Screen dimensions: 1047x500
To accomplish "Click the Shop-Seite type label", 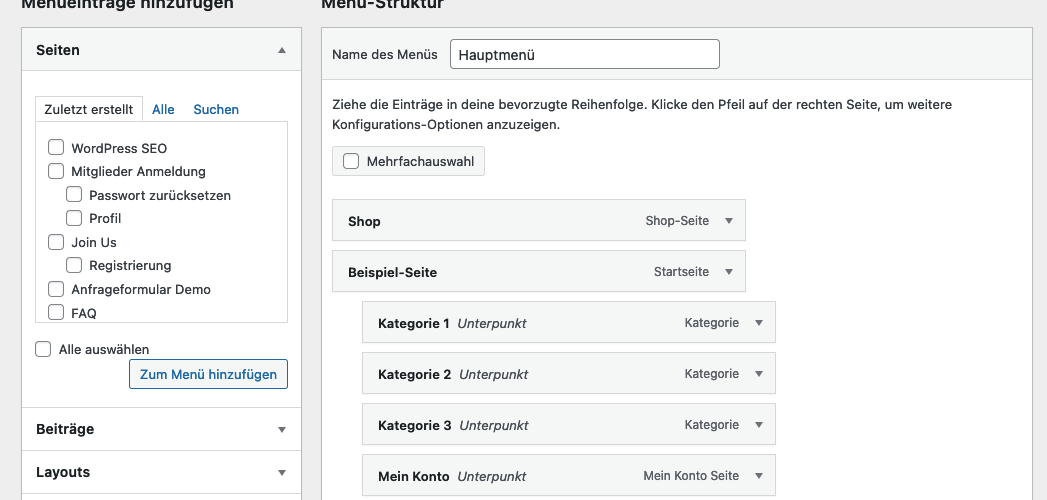I will [677, 221].
